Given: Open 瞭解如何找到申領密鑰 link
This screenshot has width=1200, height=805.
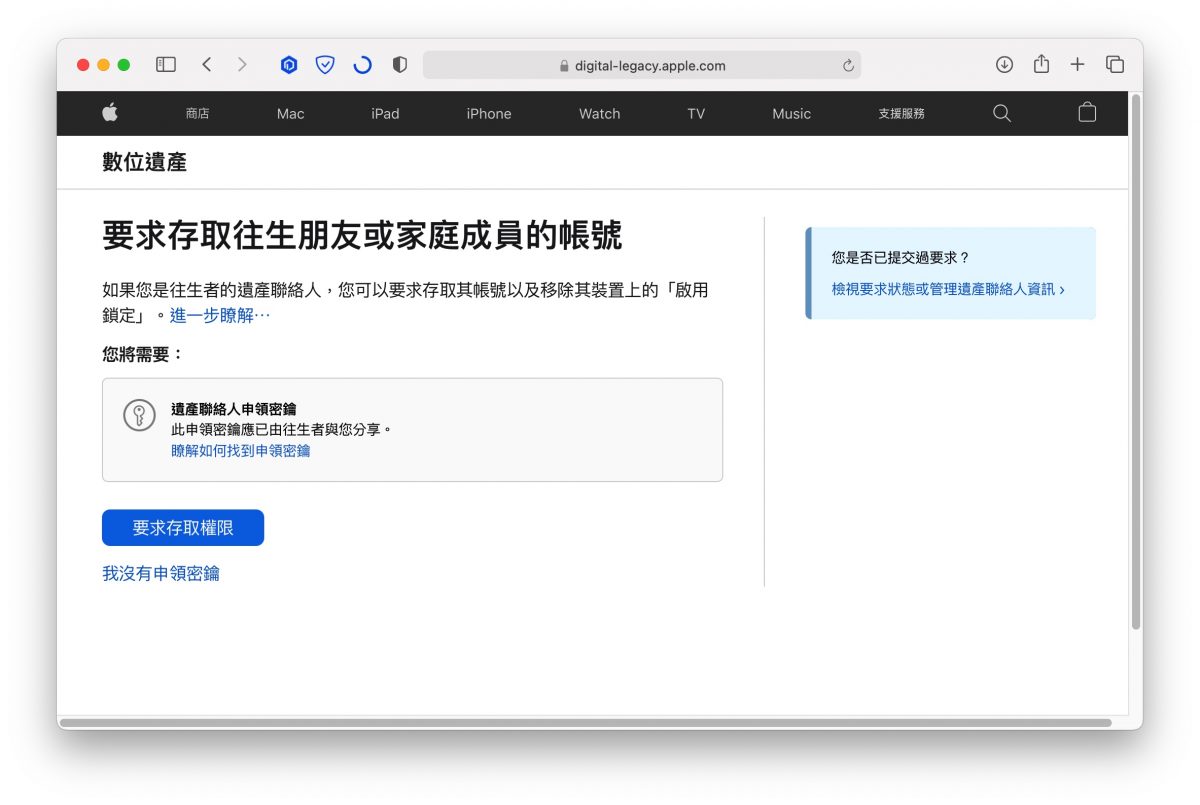Looking at the screenshot, I should pyautogui.click(x=241, y=451).
